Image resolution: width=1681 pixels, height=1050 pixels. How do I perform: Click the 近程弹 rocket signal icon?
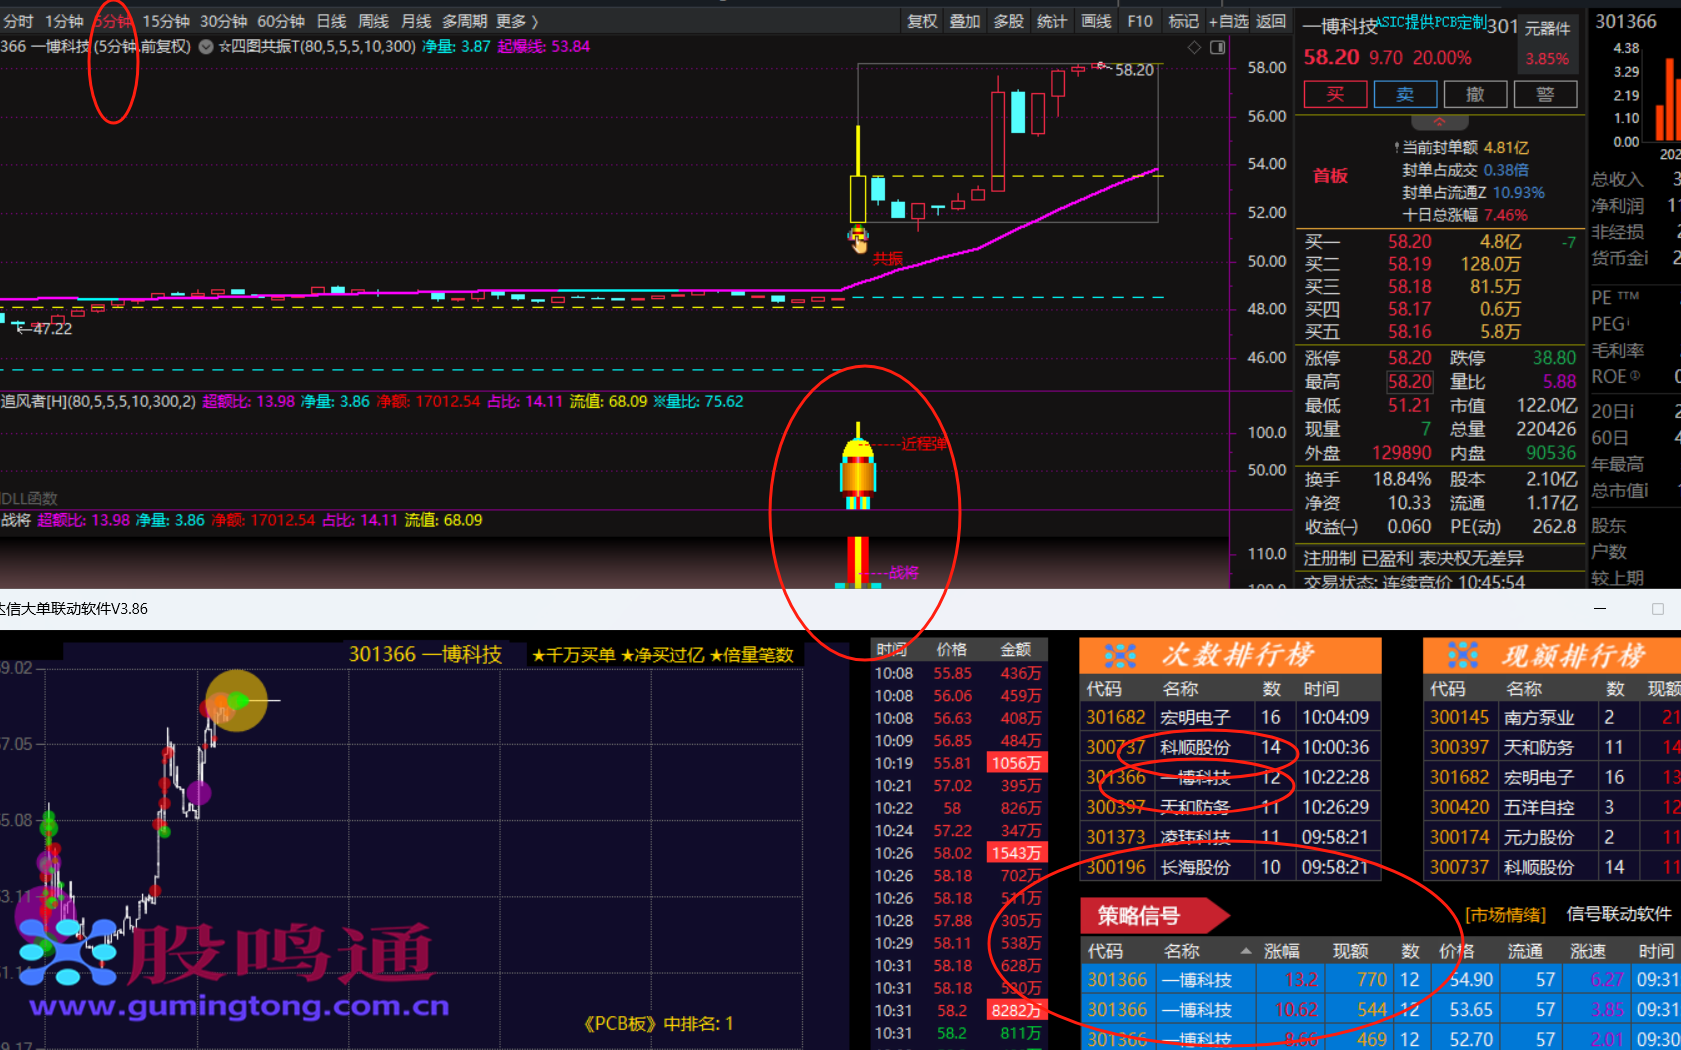858,466
